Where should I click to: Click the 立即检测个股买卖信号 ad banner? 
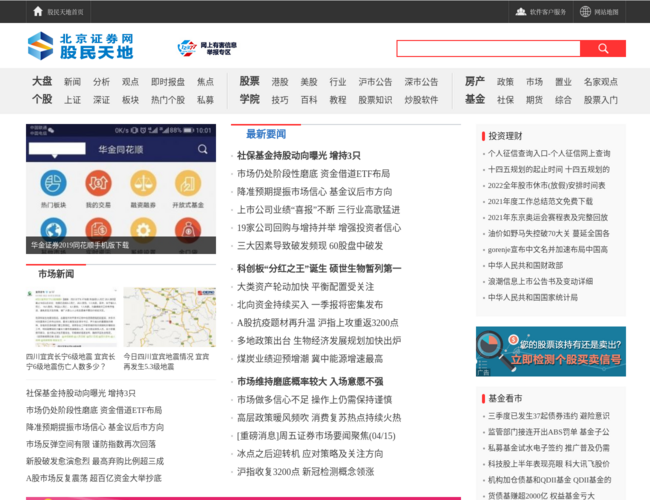[551, 352]
